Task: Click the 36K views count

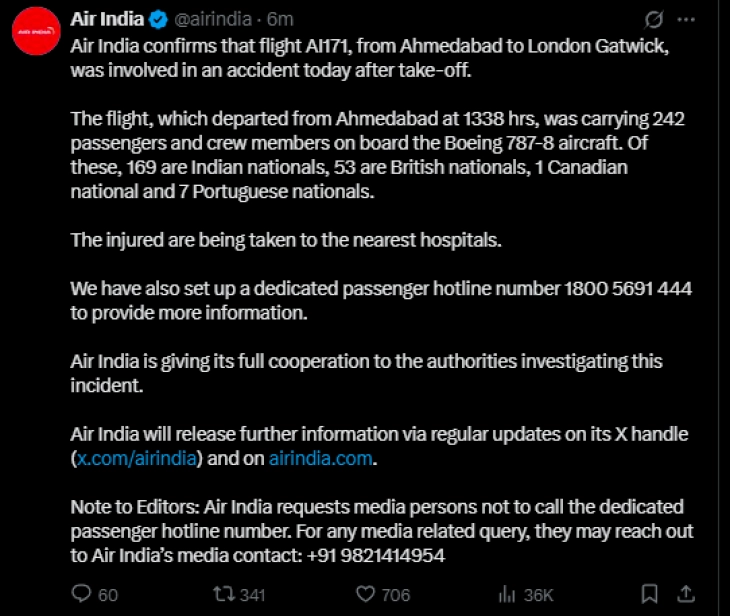Action: pyautogui.click(x=539, y=595)
